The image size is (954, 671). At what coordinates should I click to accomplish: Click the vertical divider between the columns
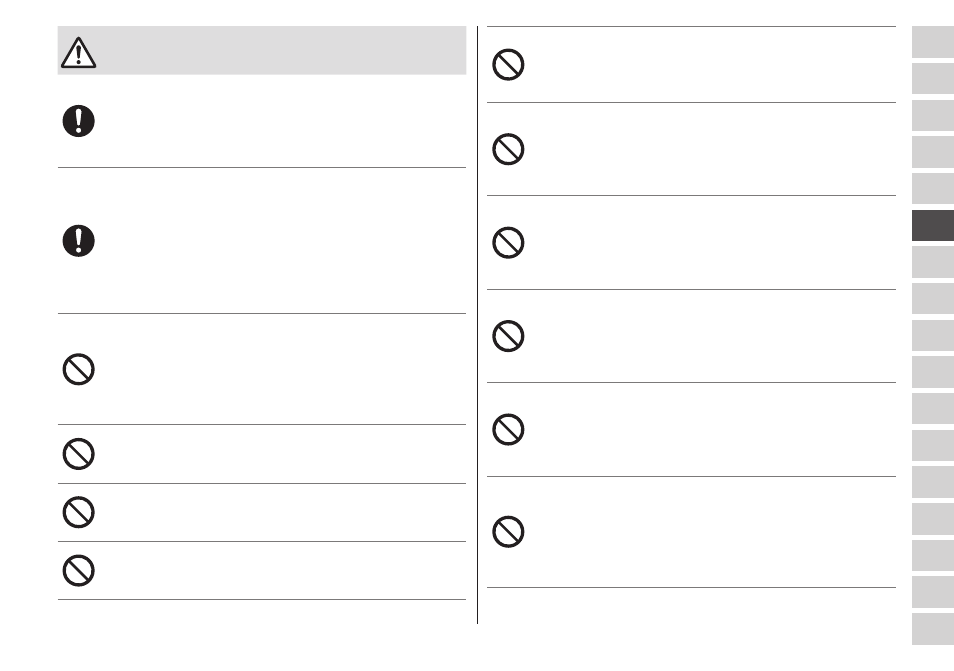[x=478, y=325]
